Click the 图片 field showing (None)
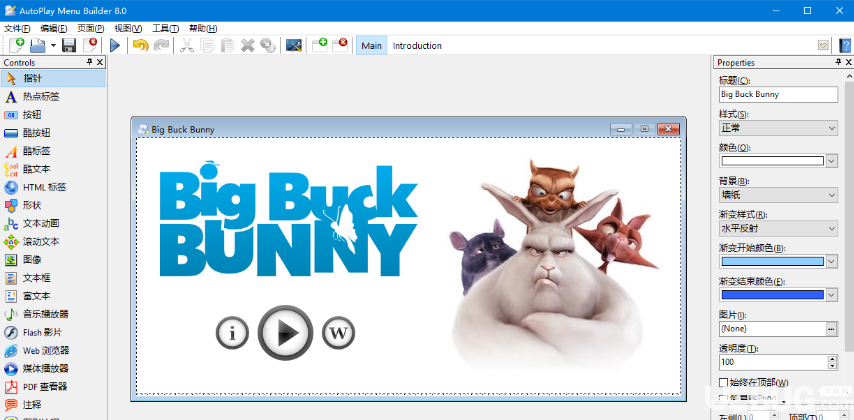854x420 pixels. [x=772, y=328]
